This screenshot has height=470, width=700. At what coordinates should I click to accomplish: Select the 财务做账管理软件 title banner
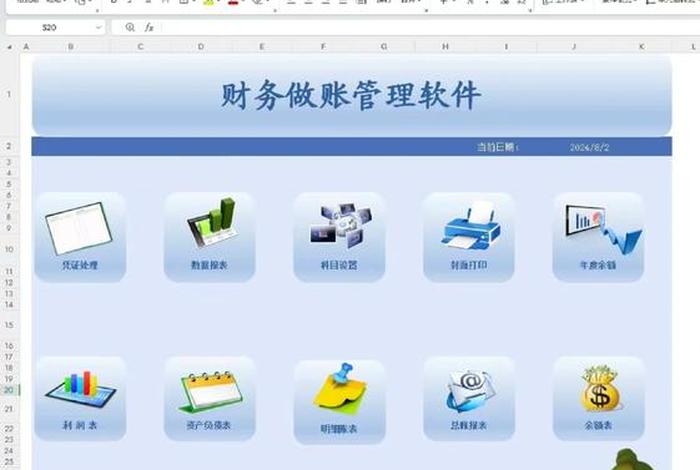pos(352,95)
